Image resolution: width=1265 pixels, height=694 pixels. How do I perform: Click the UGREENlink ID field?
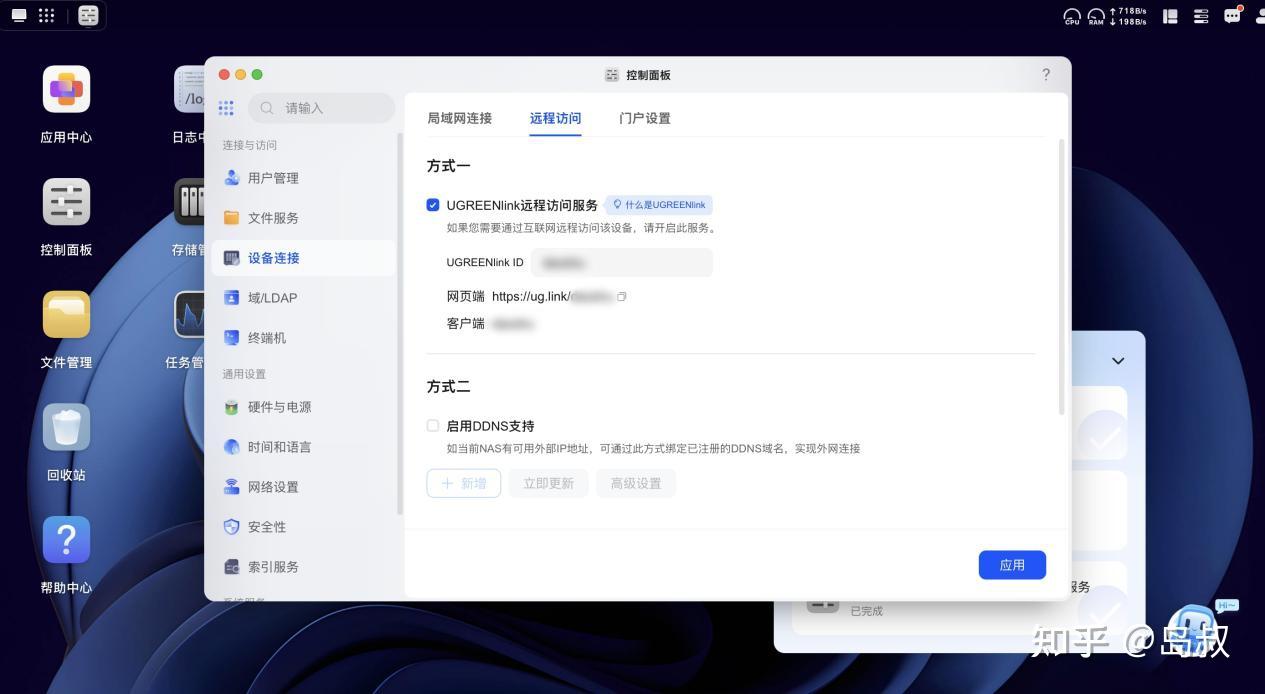coord(621,263)
